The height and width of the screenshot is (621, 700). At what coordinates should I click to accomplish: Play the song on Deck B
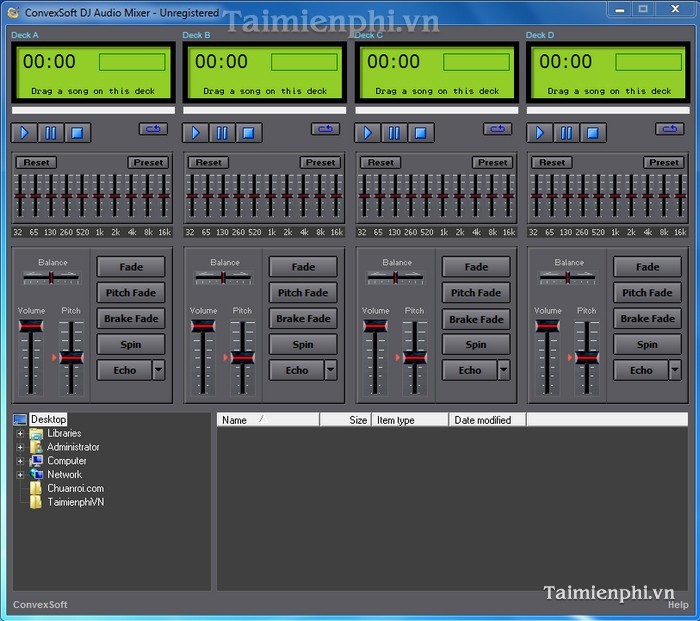(x=196, y=133)
